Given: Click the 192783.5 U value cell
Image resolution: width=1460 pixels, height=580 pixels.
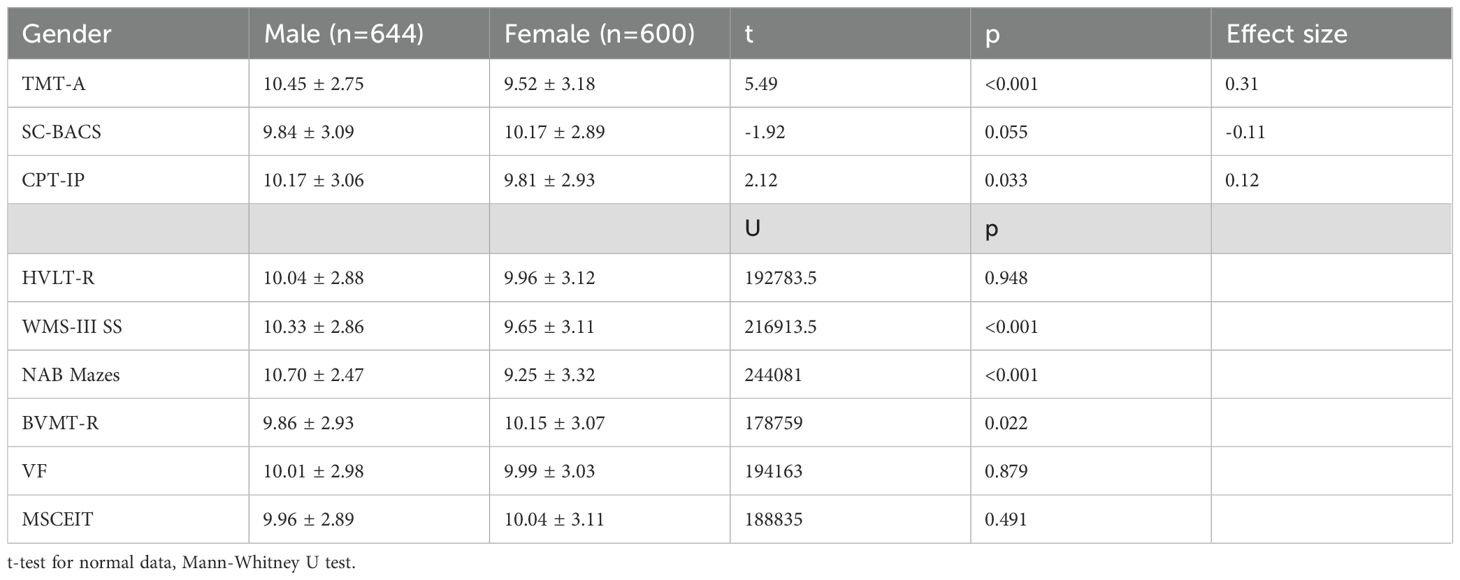Looking at the screenshot, I should tap(781, 278).
